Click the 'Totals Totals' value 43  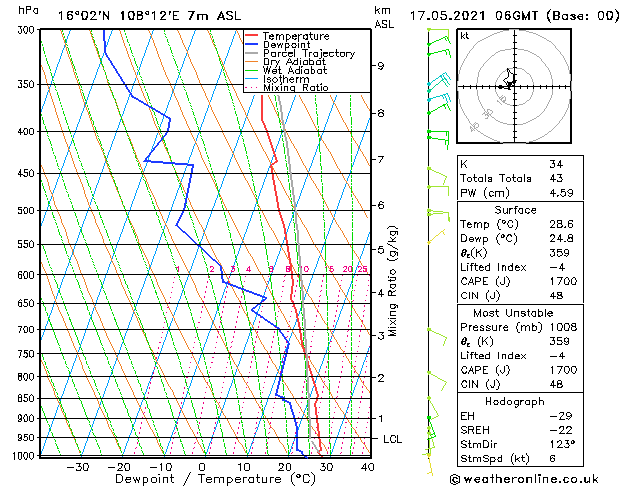[x=556, y=178]
